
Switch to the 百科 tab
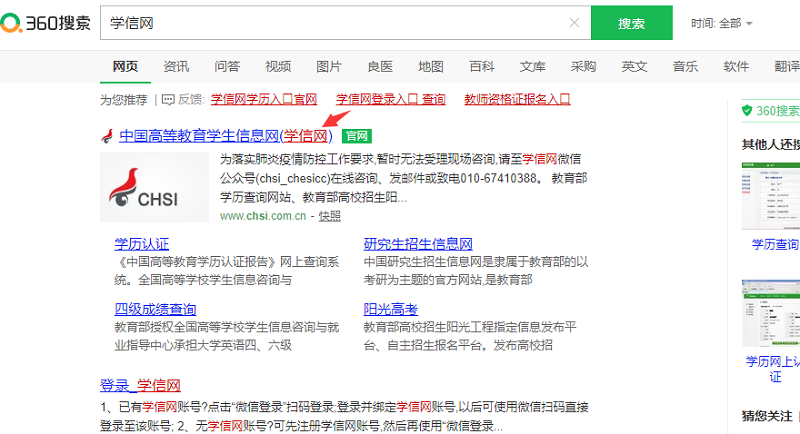(482, 67)
